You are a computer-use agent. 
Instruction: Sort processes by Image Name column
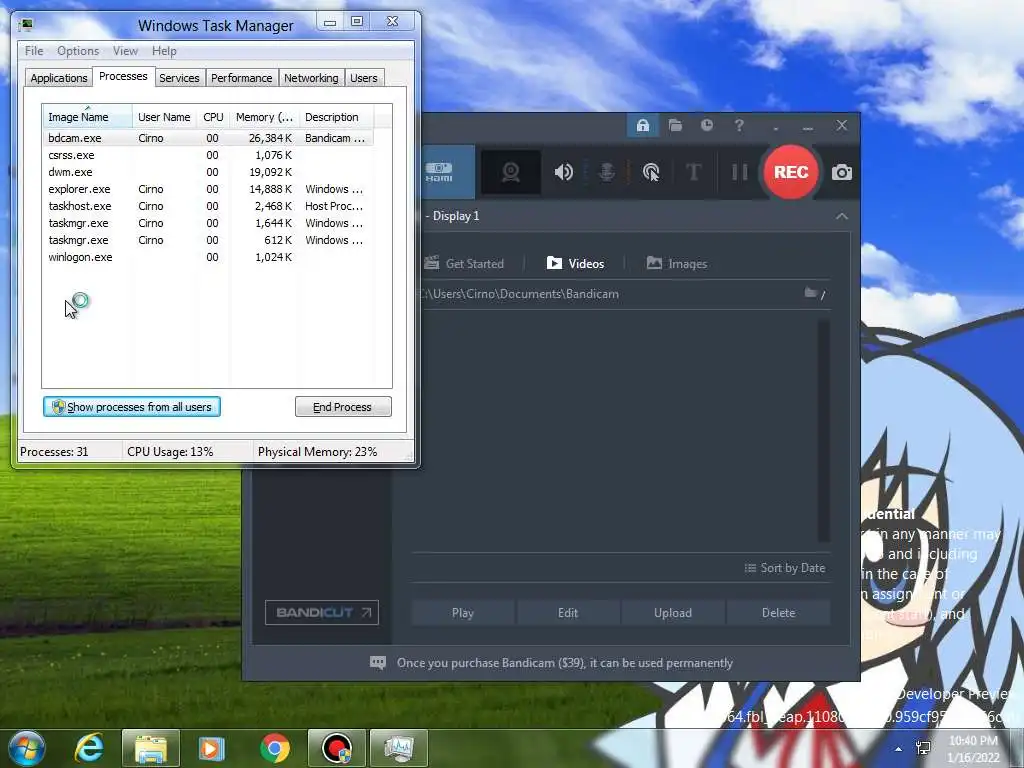(x=88, y=117)
